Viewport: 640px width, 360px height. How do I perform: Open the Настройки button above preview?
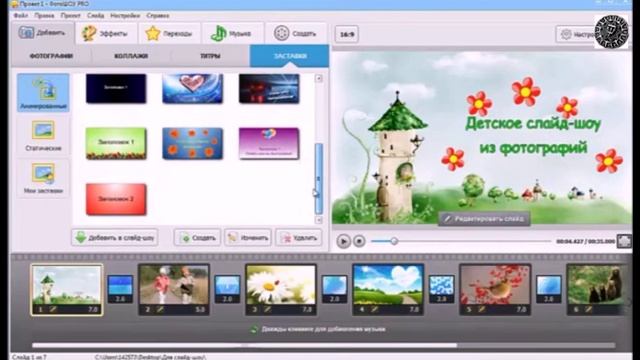pos(575,34)
